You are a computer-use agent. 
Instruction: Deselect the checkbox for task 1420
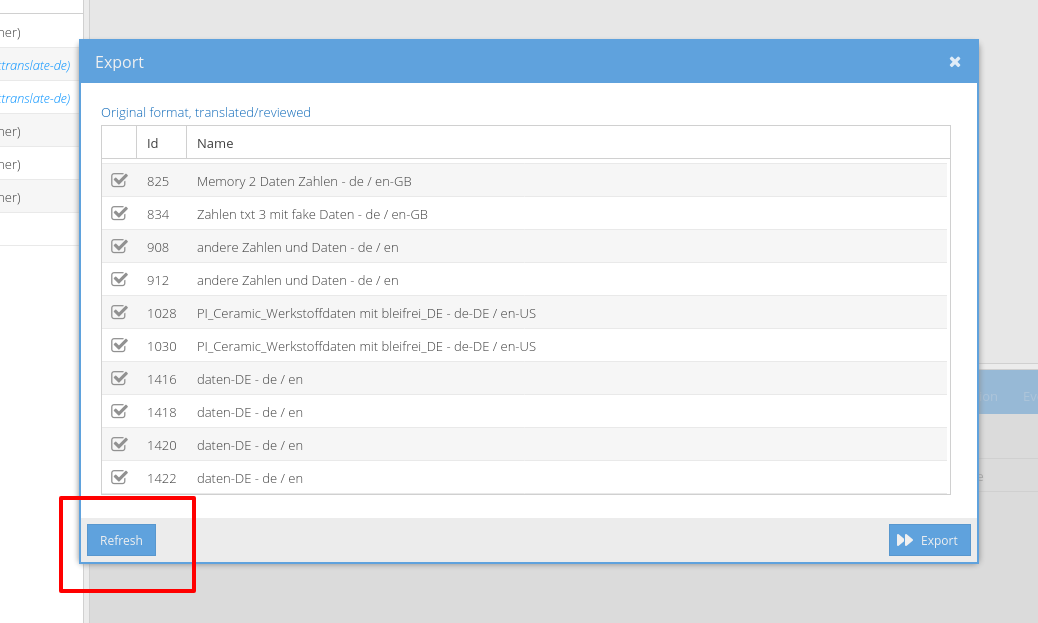(119, 445)
